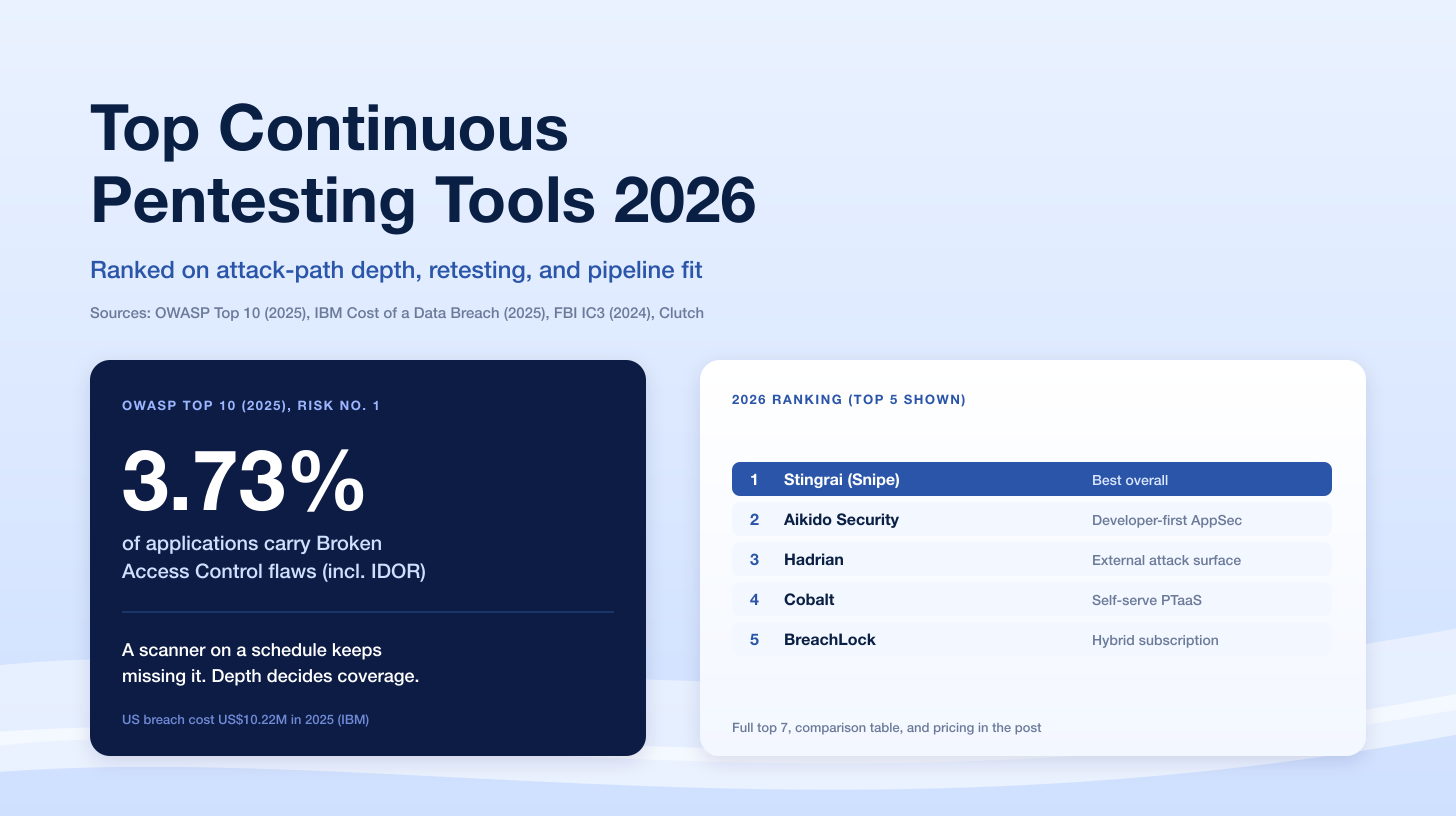Click the 'US breach cost US$10.22M in 2025 (IBM)' note
This screenshot has height=816, width=1456.
tap(246, 719)
